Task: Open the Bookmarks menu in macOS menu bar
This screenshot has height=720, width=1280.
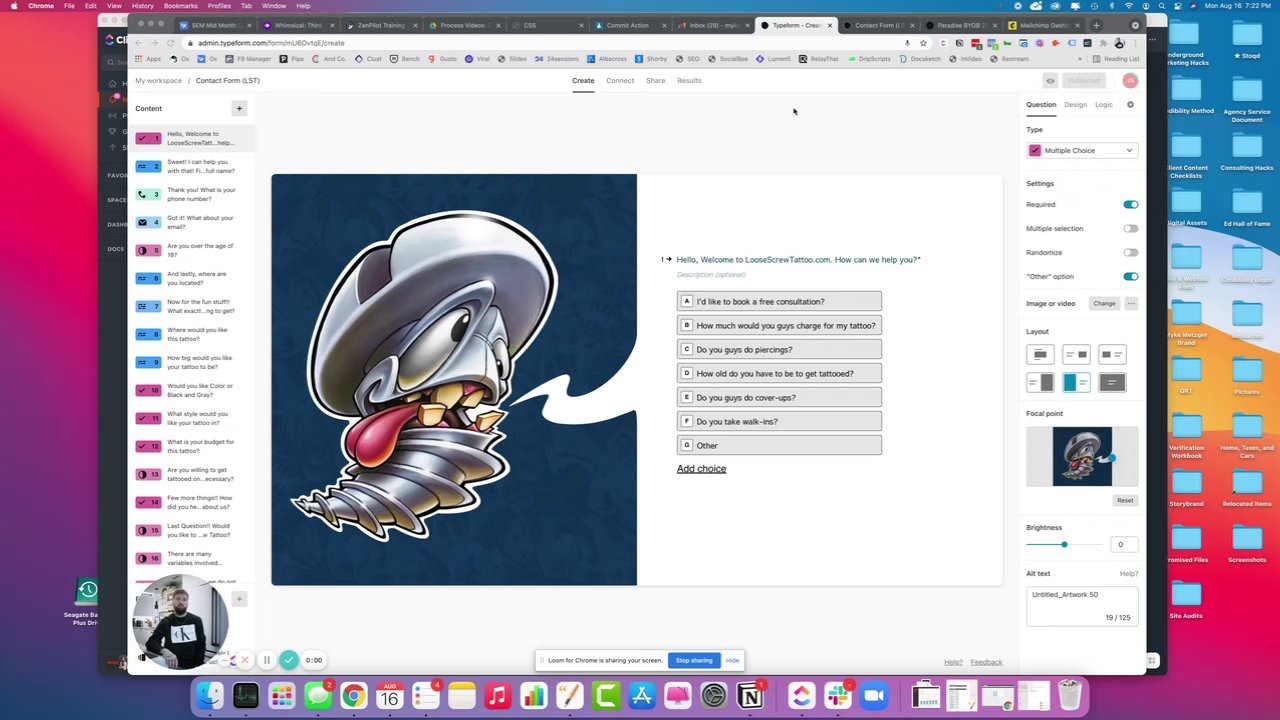Action: [180, 6]
